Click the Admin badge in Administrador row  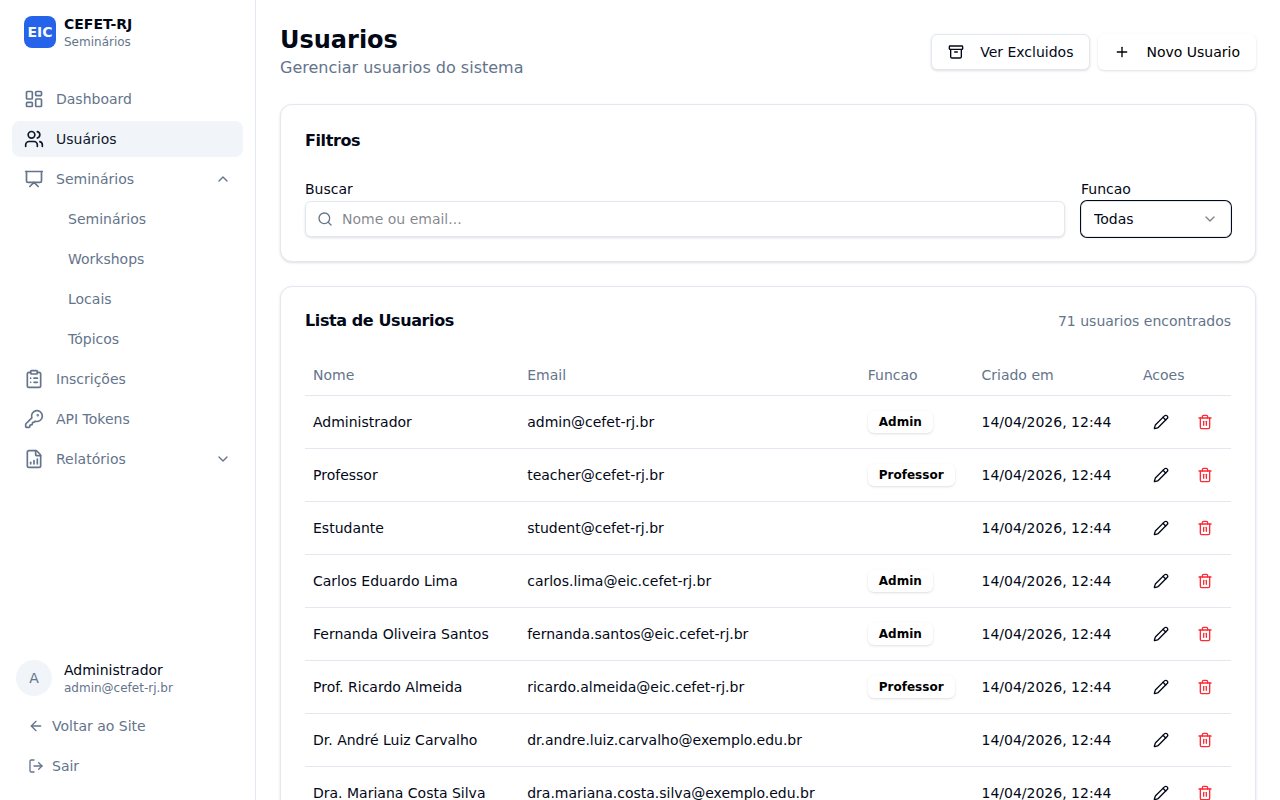click(x=900, y=422)
